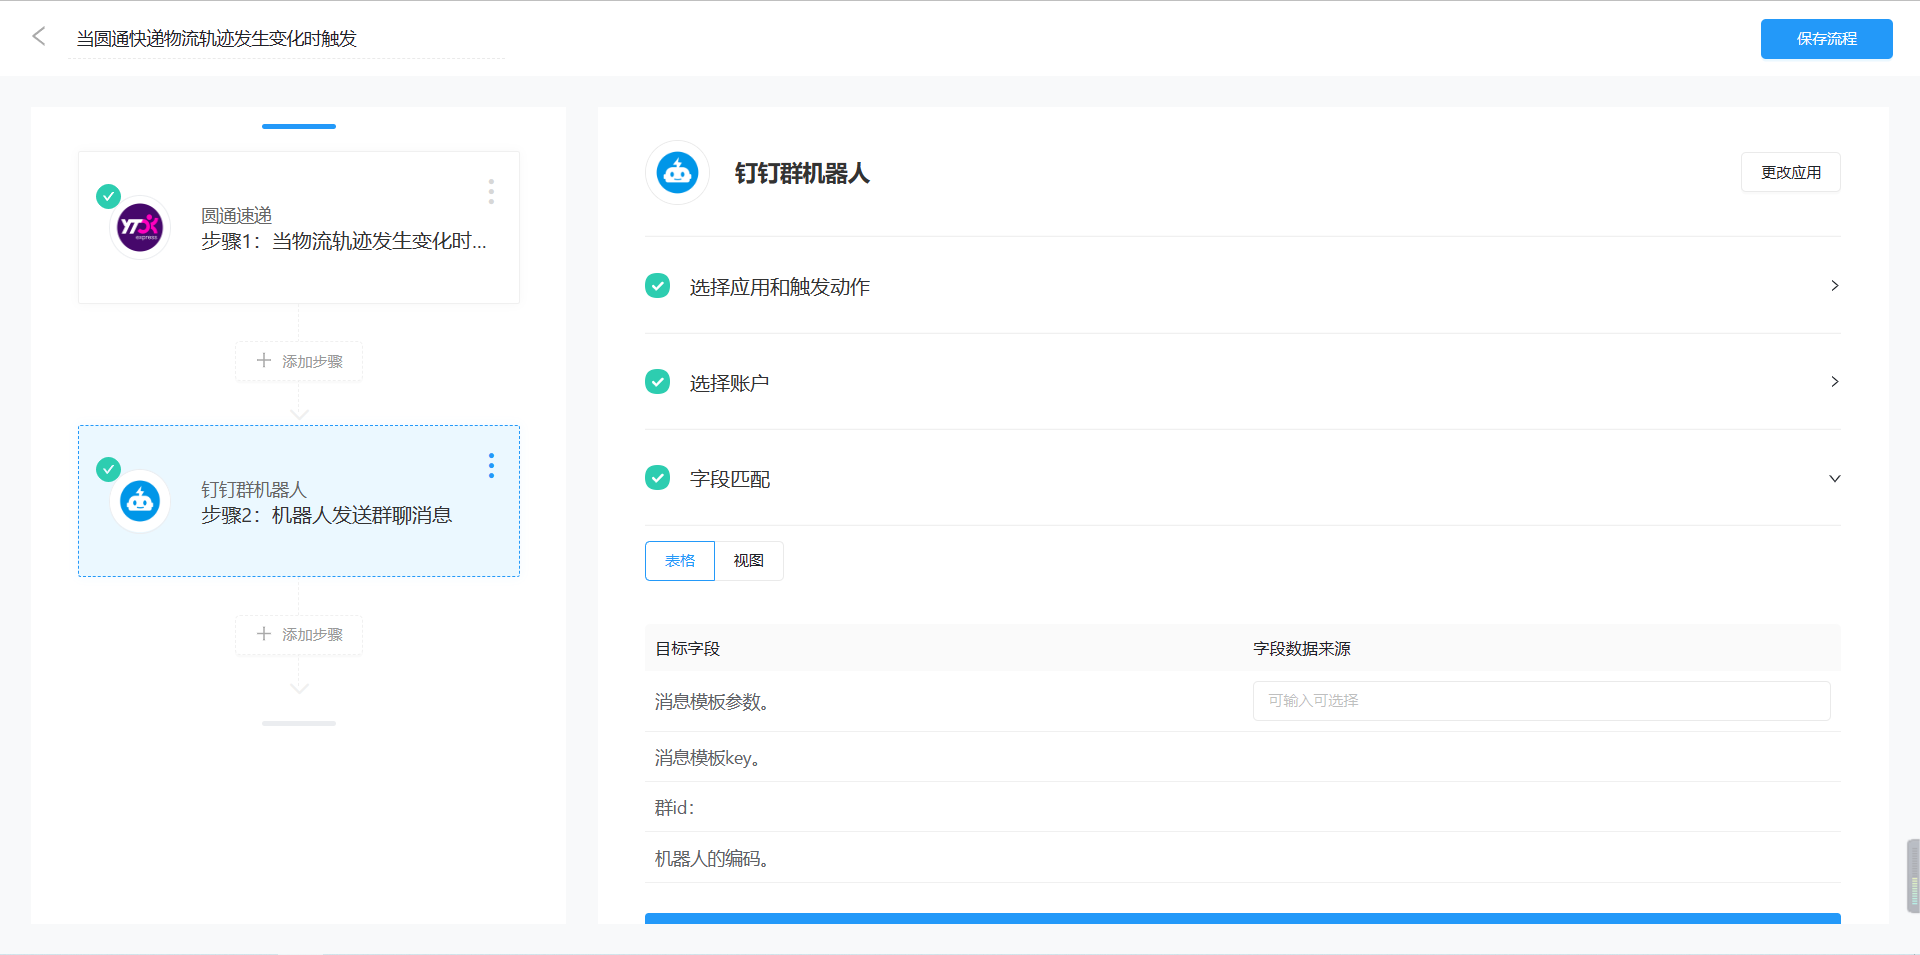Screen dimensions: 1920x955
Task: Click the large 钉钉群机器人 header robot icon
Action: (x=678, y=173)
